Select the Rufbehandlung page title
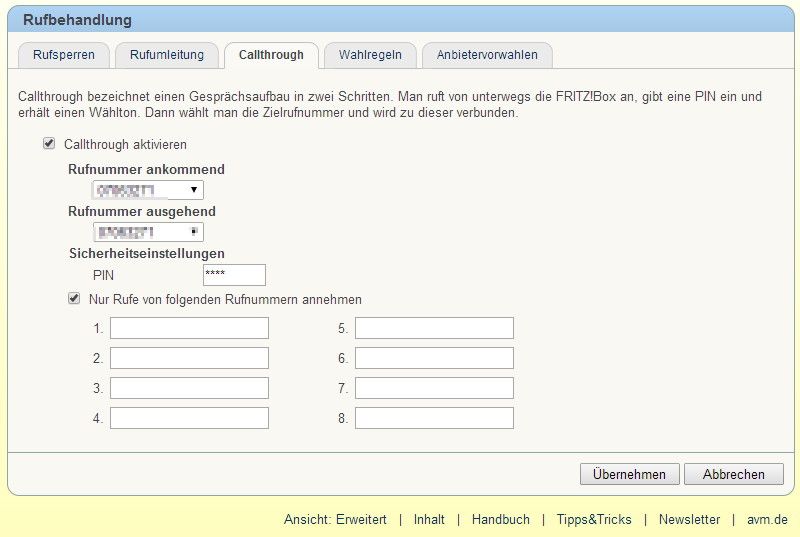Viewport: 800px width, 537px height. pos(78,20)
